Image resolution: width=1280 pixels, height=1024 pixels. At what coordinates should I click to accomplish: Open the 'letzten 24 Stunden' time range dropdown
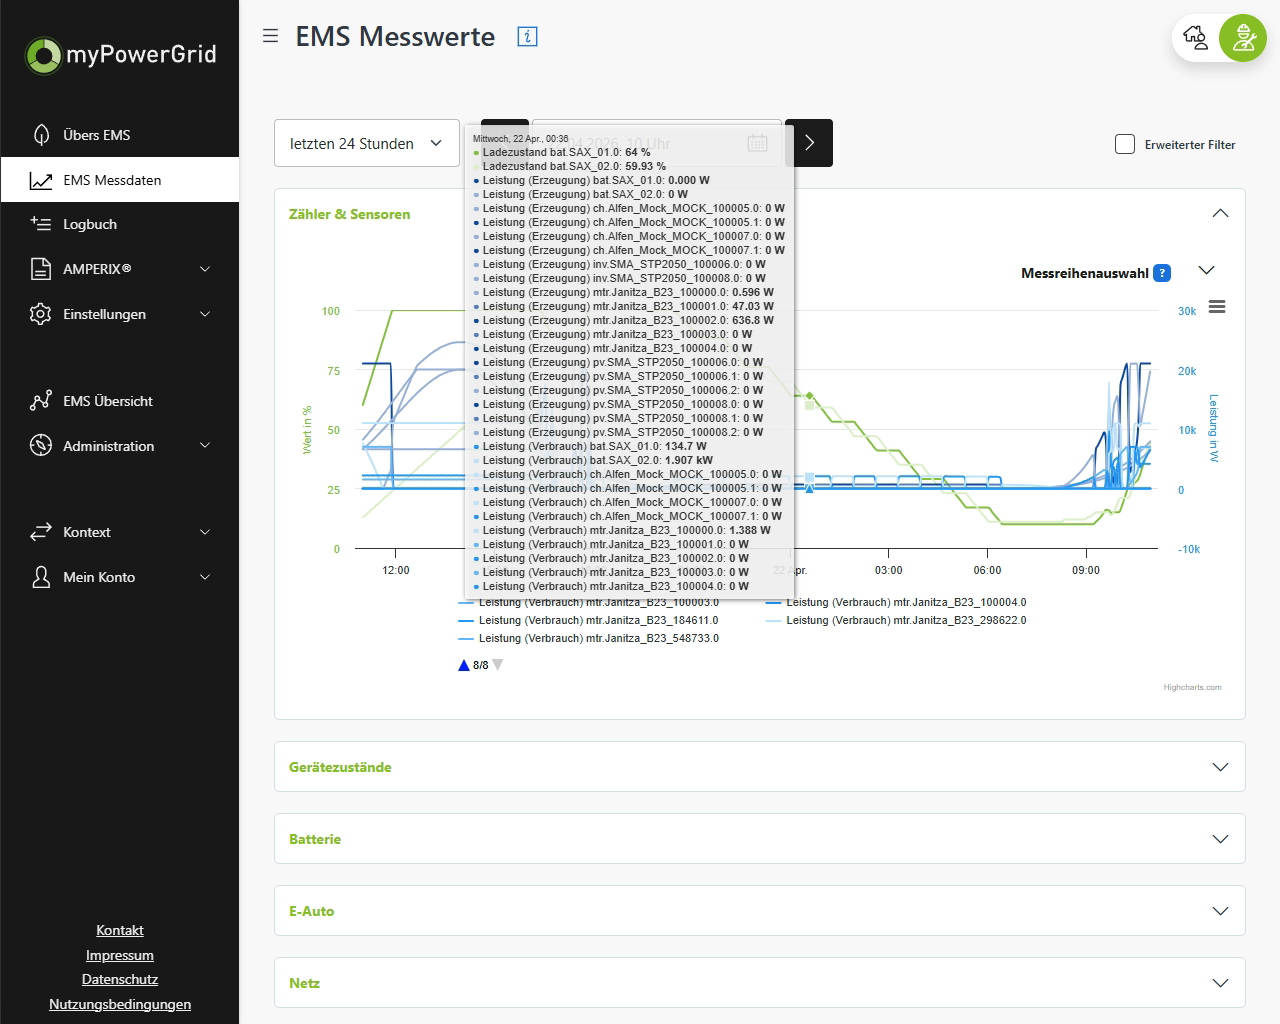(367, 143)
